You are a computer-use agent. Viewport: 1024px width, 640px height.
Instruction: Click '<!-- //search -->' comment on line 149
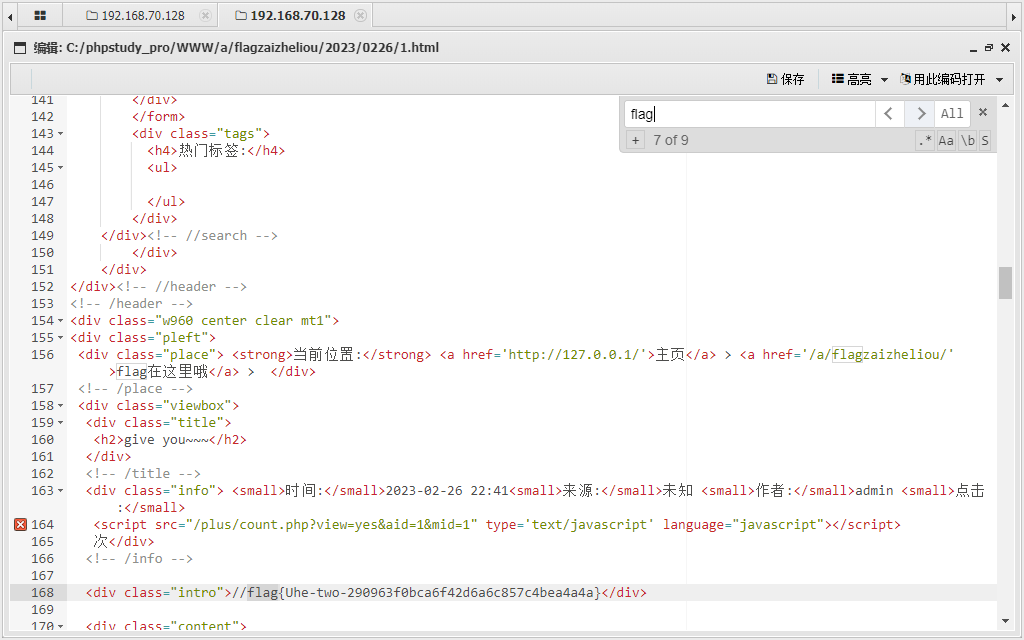(212, 236)
